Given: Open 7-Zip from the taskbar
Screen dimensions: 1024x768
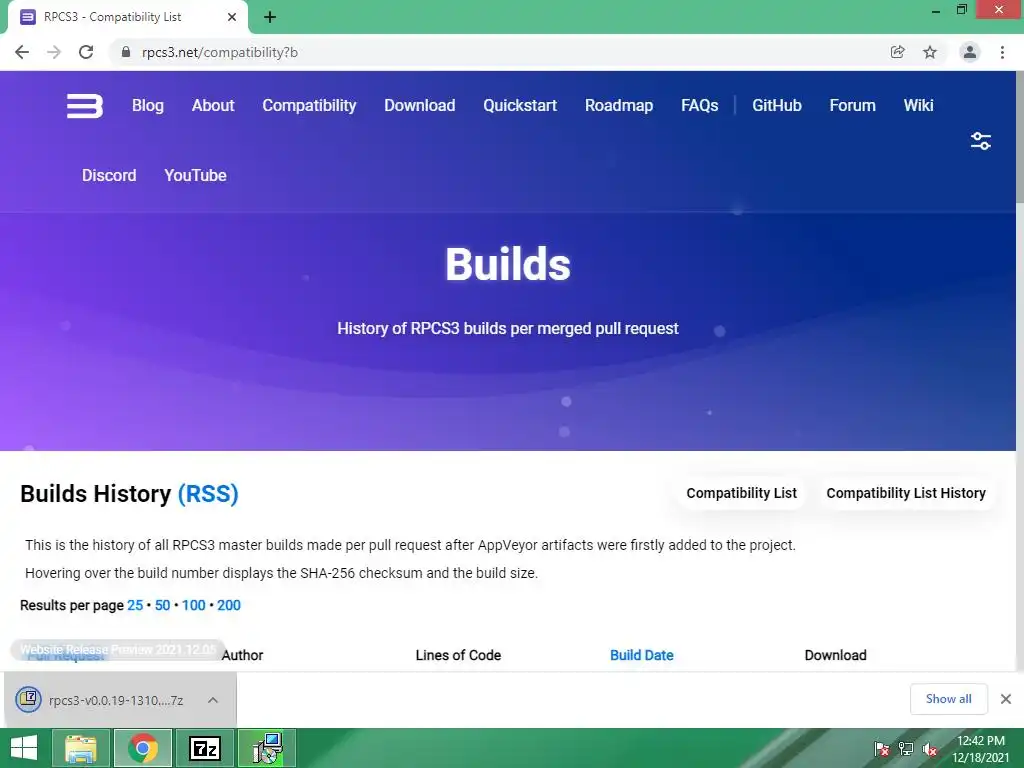Looking at the screenshot, I should click(x=204, y=748).
